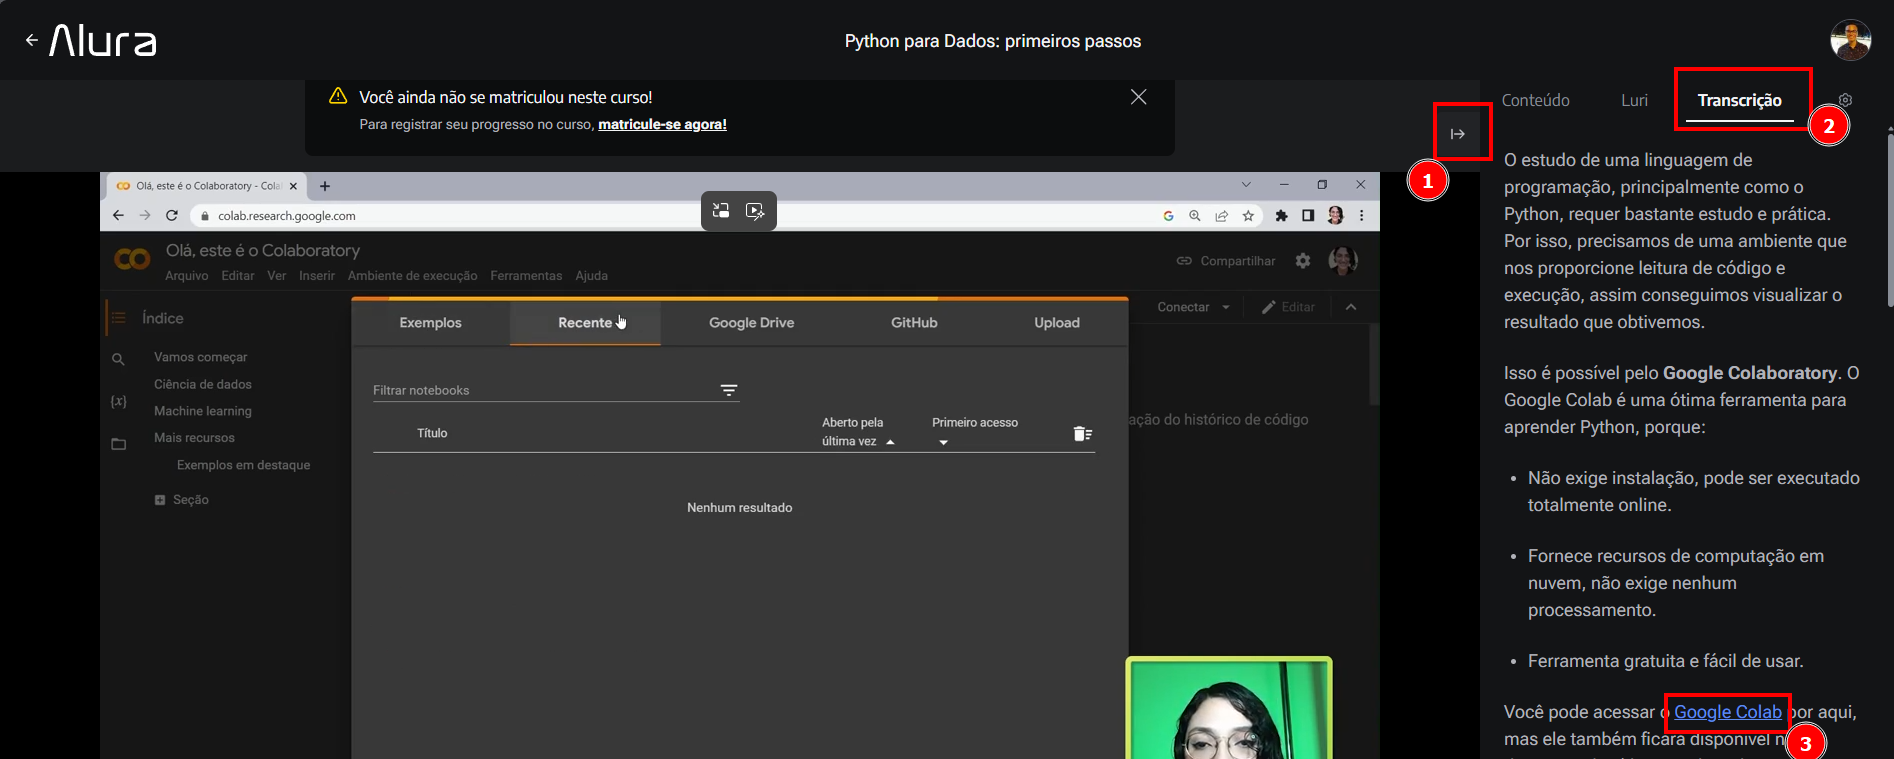Go back using the Alura back arrow
The width and height of the screenshot is (1894, 759).
coord(32,41)
